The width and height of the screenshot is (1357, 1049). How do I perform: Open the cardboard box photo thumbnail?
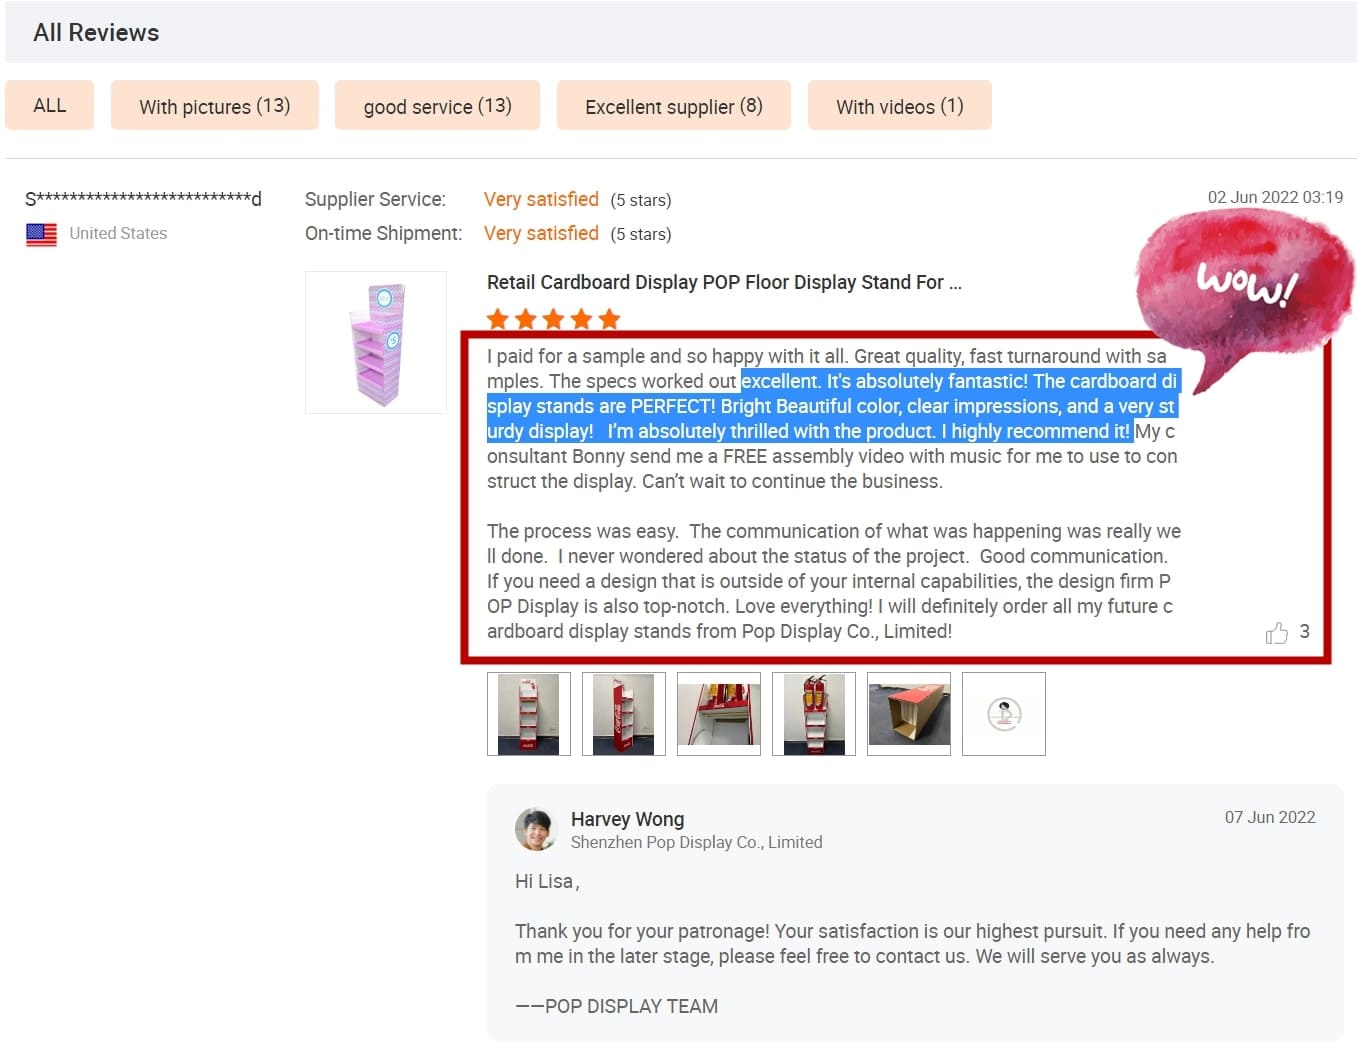[909, 714]
